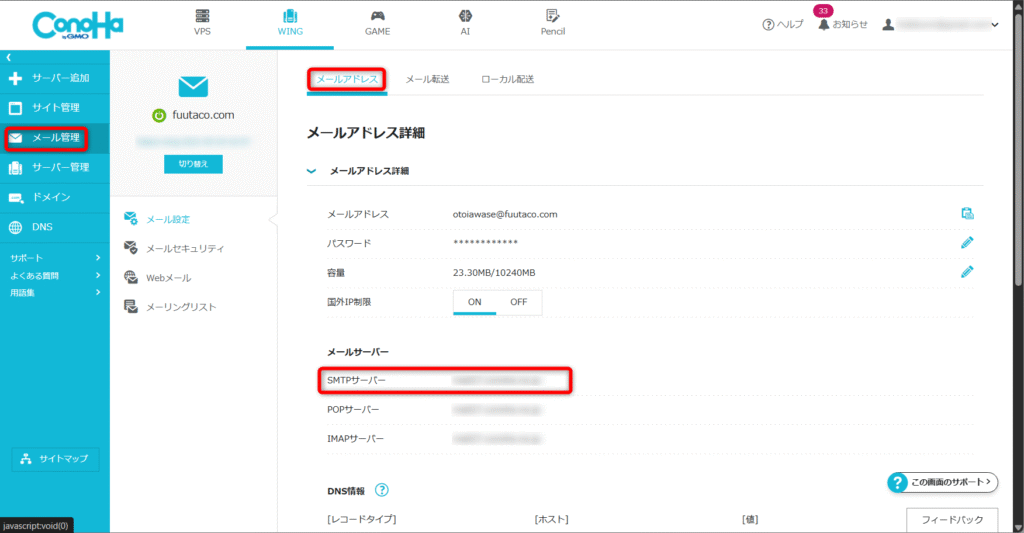This screenshot has width=1024, height=533.
Task: Click the pencil icon to edit the password
Action: click(x=966, y=243)
